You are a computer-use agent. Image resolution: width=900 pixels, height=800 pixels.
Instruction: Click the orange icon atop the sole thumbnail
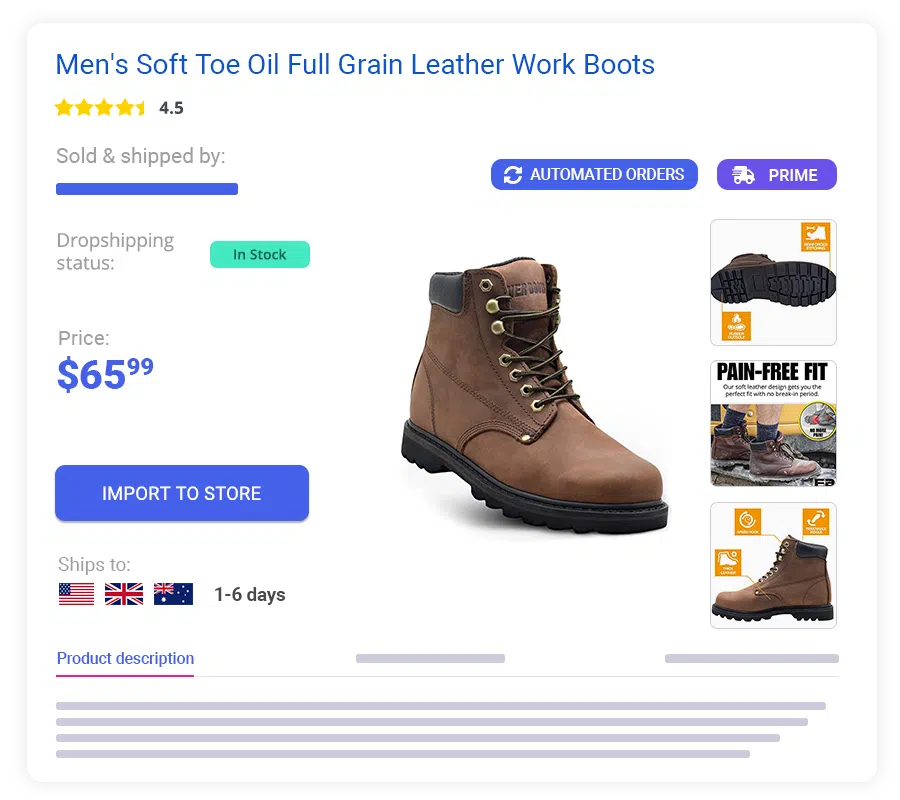pyautogui.click(x=816, y=236)
